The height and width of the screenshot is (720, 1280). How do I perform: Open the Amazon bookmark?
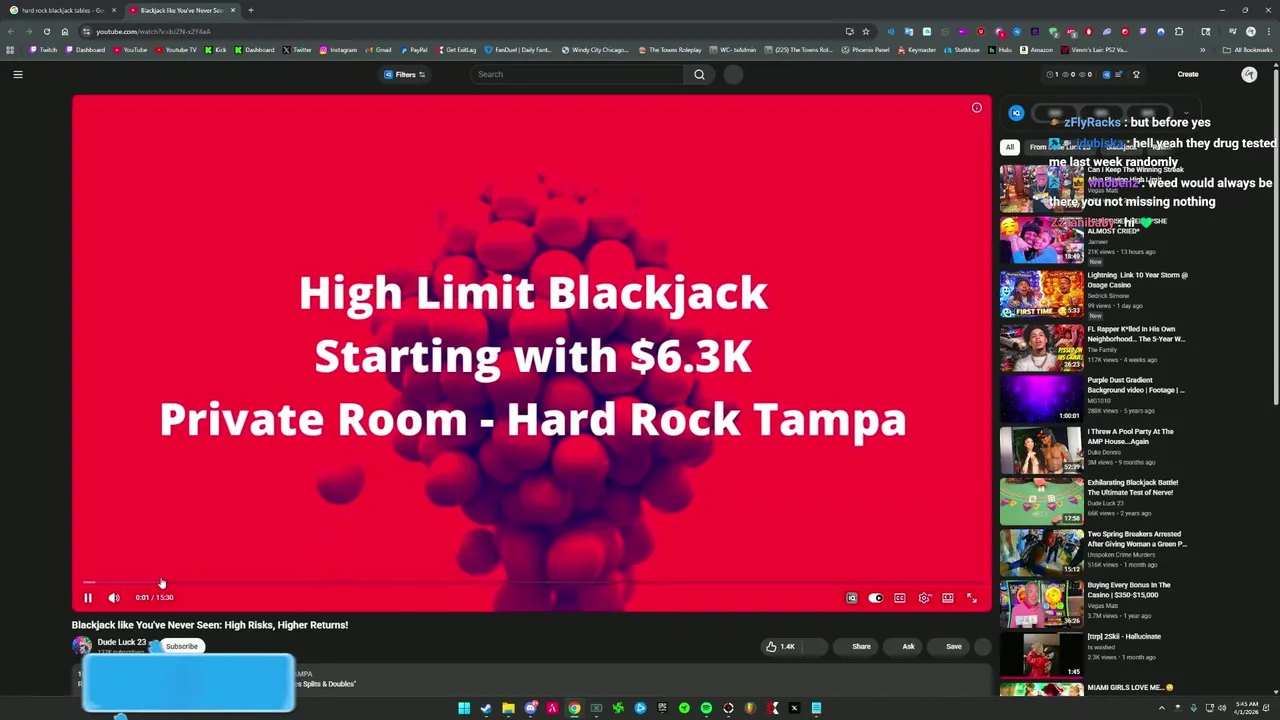(1036, 50)
